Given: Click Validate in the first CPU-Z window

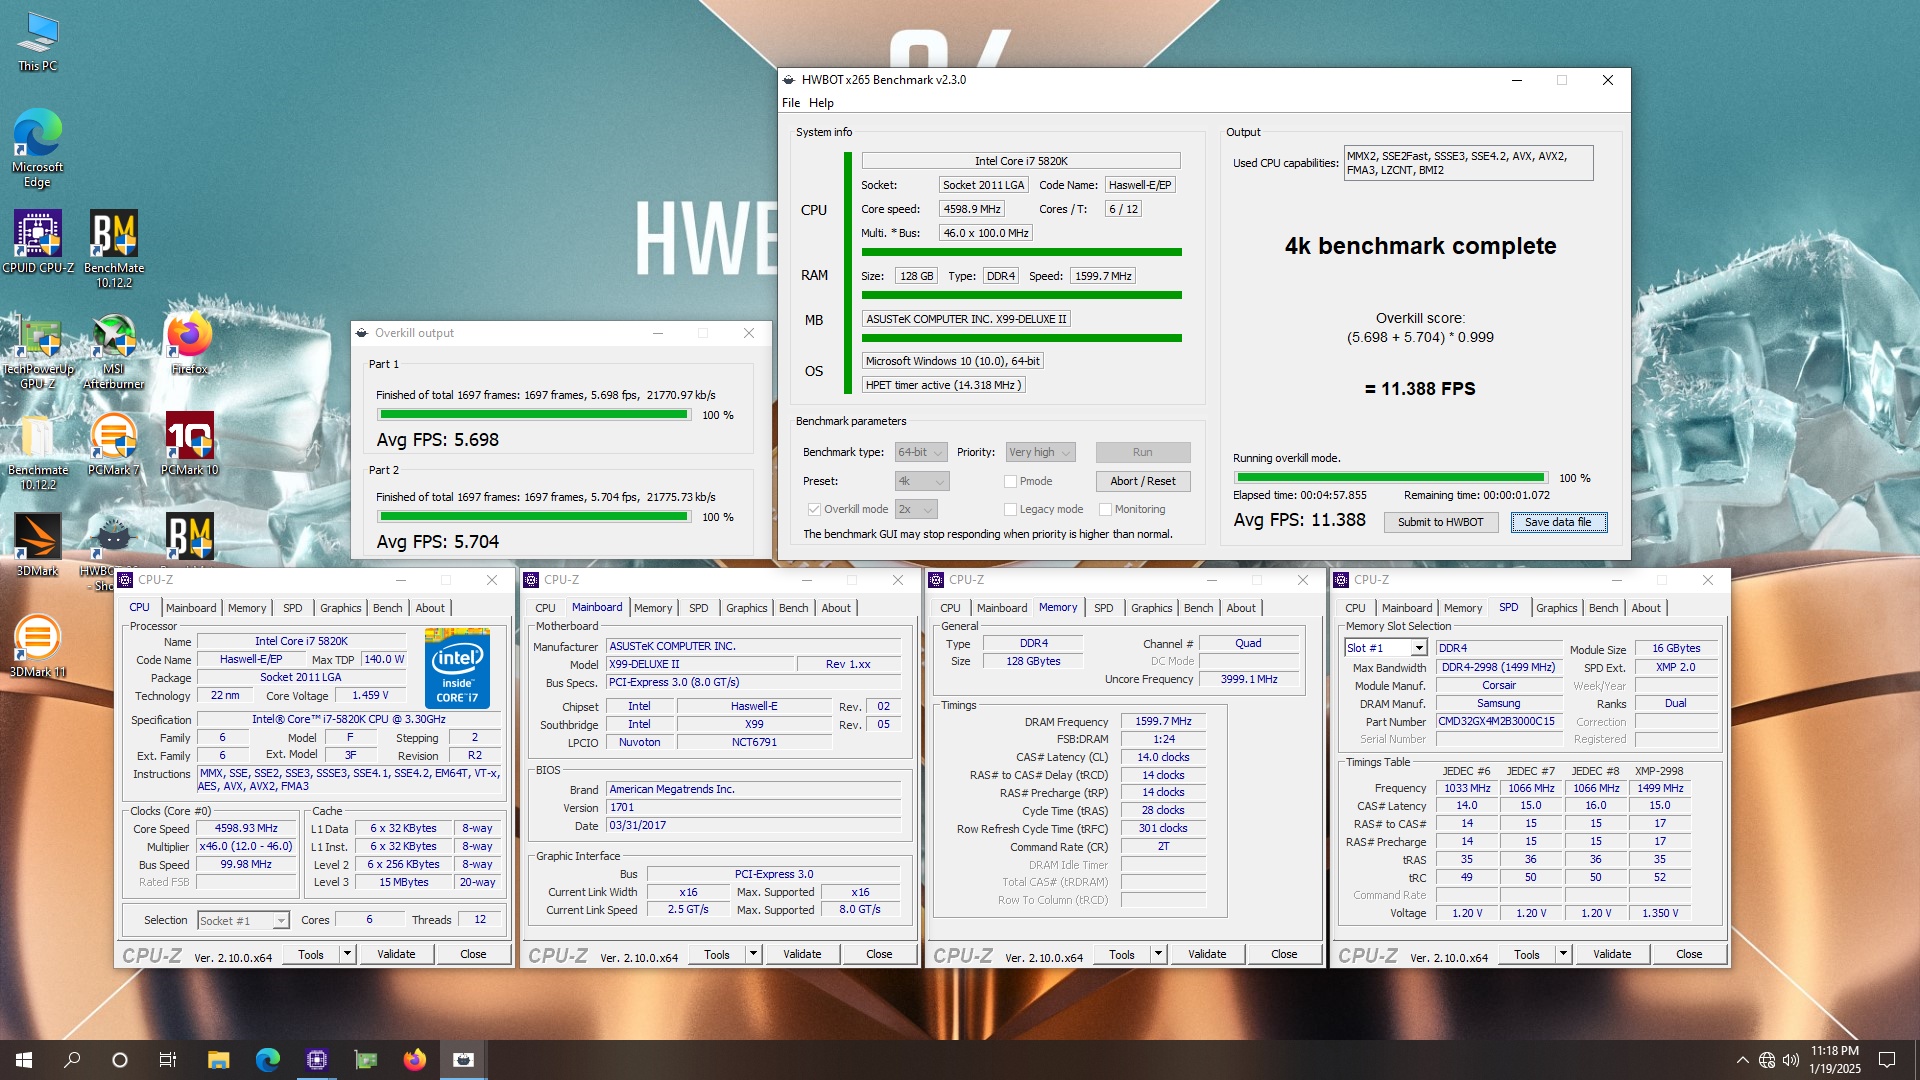Looking at the screenshot, I should [396, 954].
